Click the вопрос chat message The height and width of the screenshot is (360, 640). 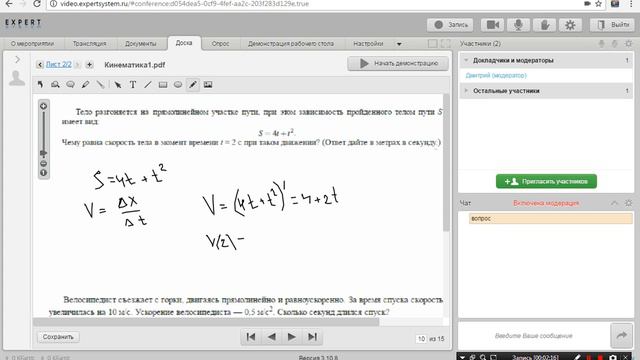[551, 219]
